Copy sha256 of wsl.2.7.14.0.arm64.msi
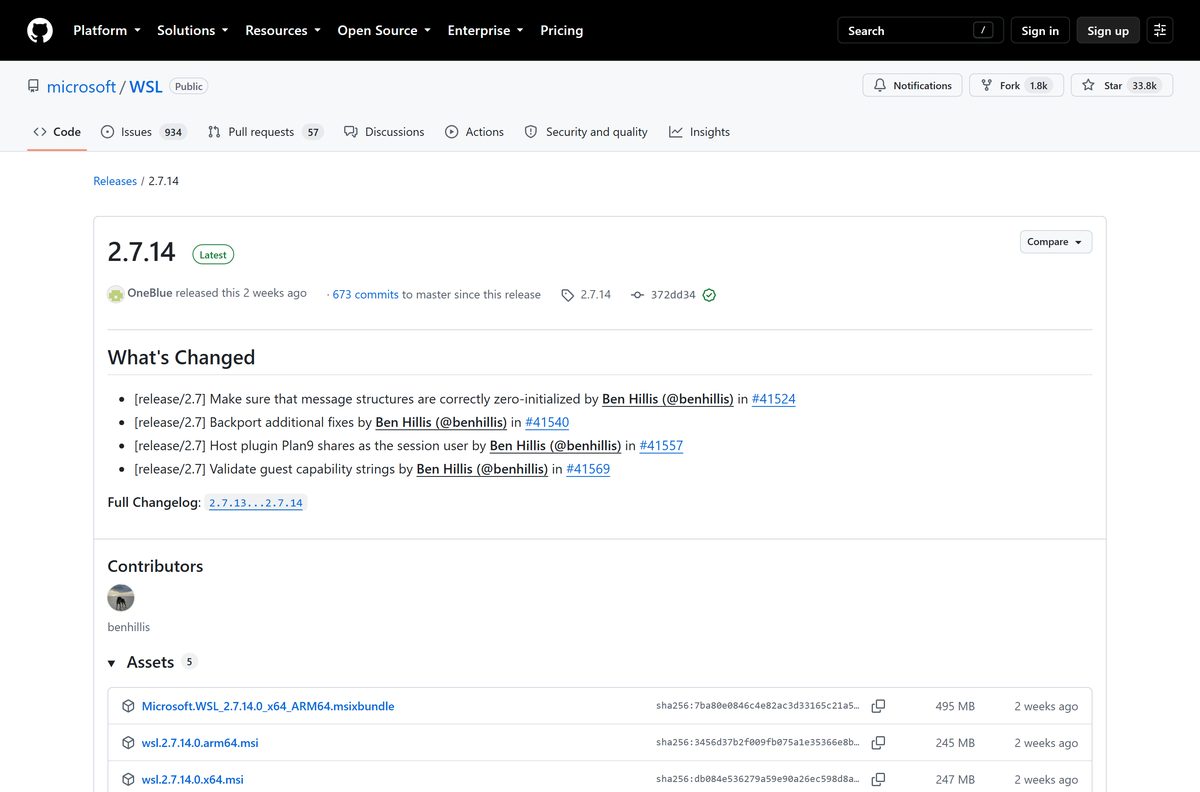Viewport: 1200px width, 792px height. point(878,743)
